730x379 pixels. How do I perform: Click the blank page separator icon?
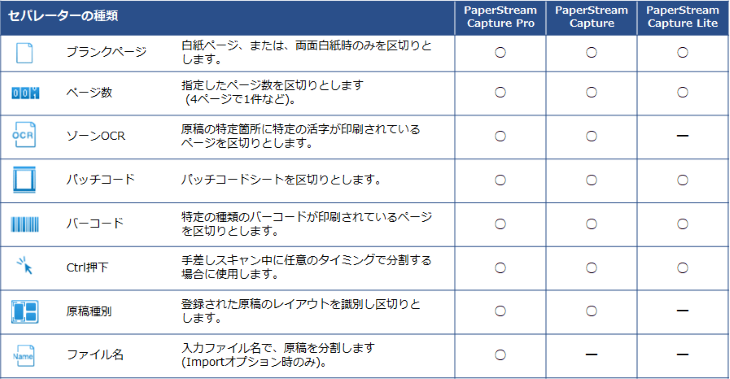[24, 53]
